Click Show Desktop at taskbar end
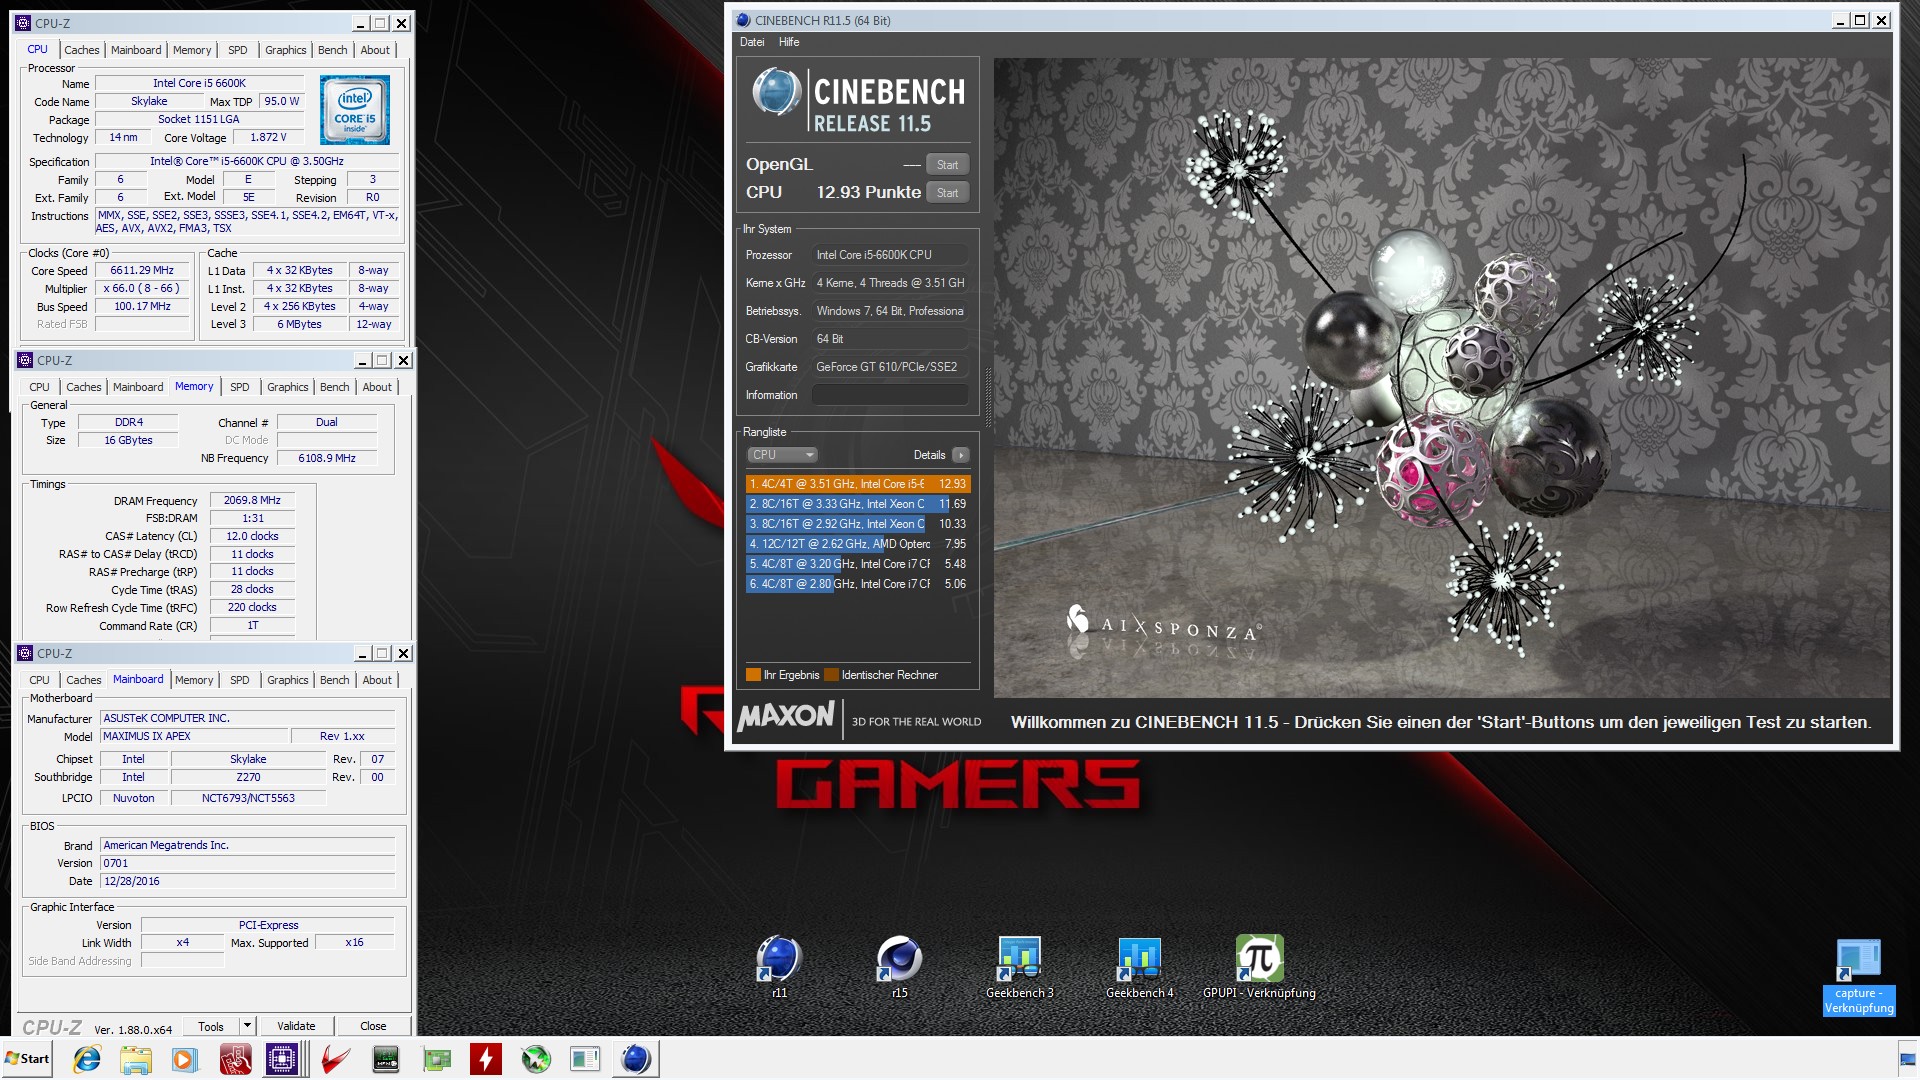The width and height of the screenshot is (1920, 1080). point(1909,1059)
